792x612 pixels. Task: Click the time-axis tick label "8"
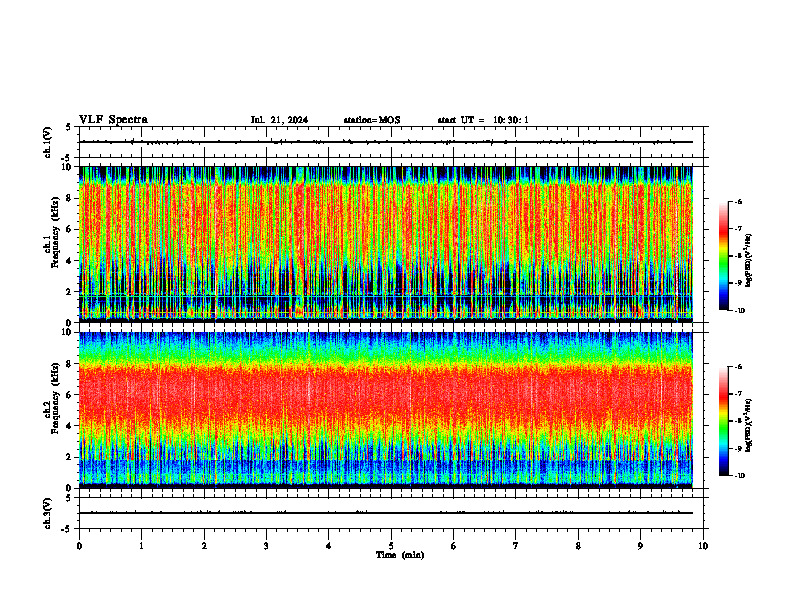(578, 546)
